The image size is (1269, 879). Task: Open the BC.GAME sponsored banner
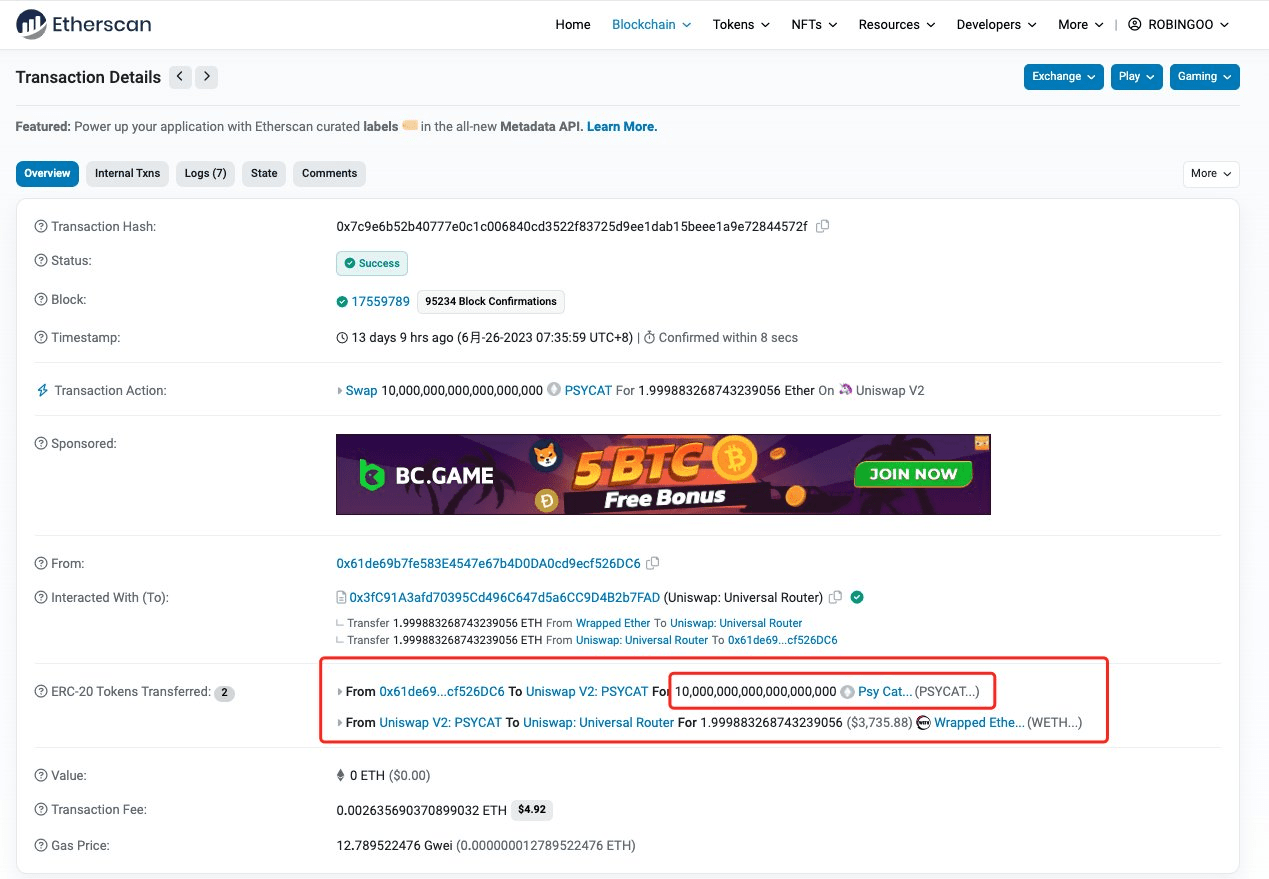[x=663, y=474]
